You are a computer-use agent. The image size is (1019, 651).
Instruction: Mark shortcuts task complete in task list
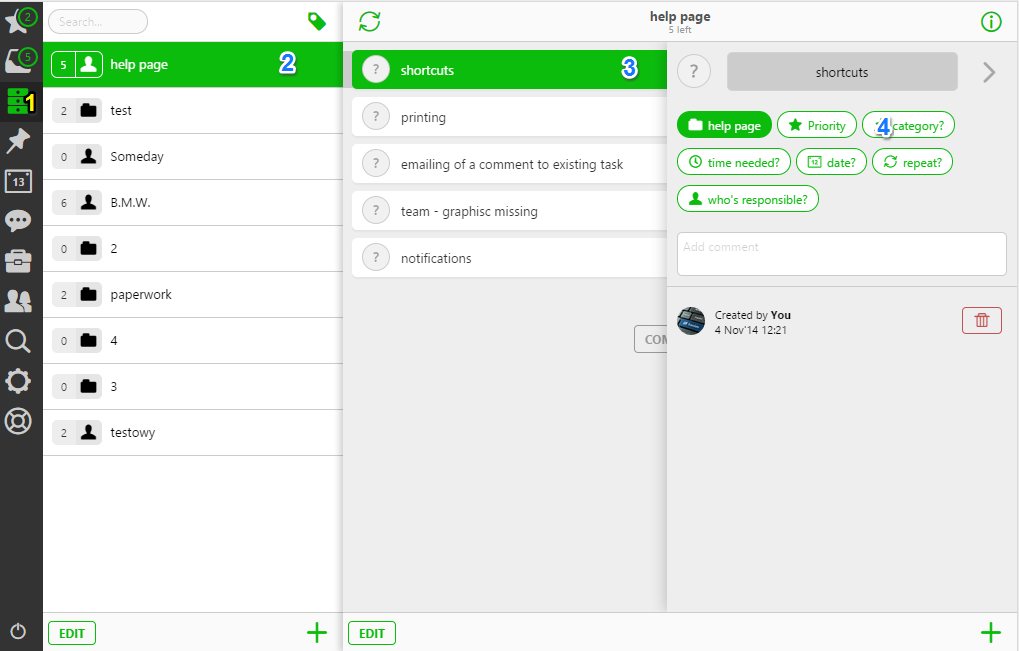[x=376, y=70]
